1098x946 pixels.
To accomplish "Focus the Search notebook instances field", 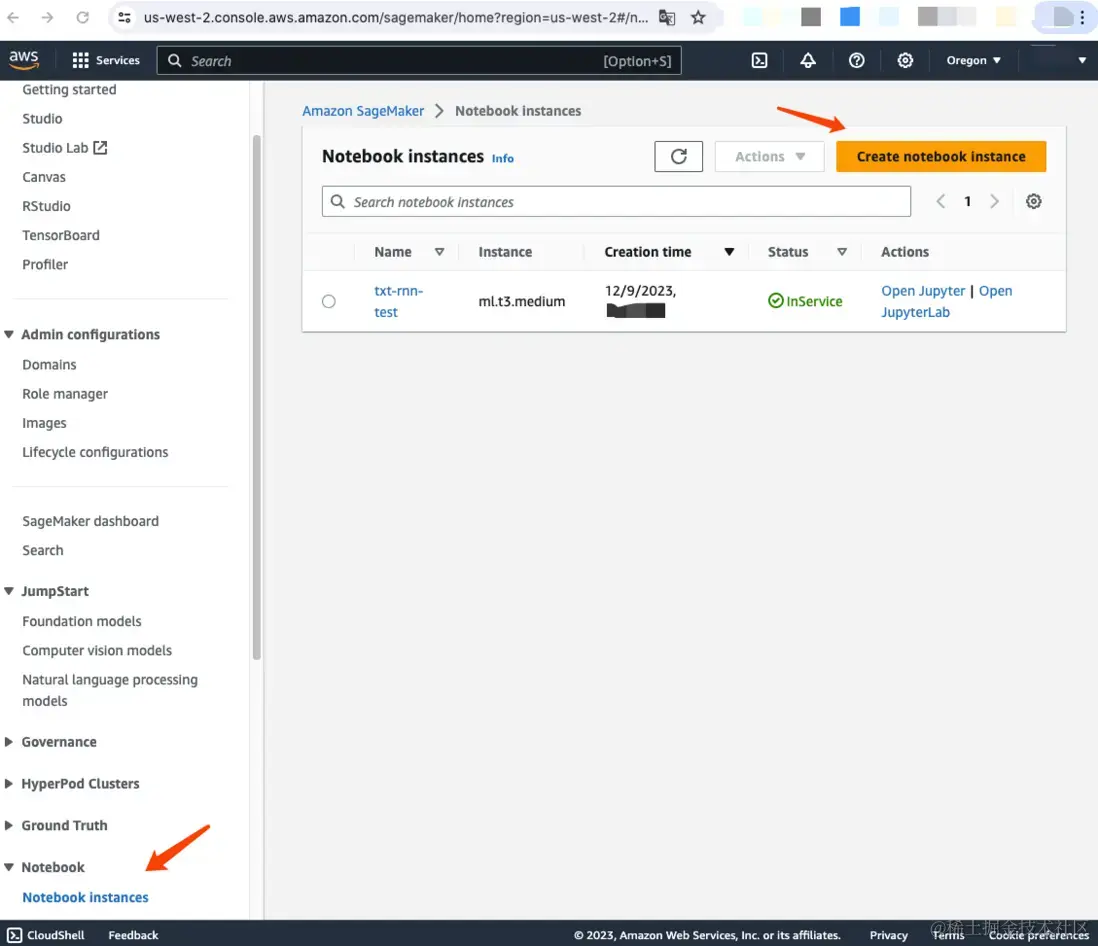I will click(616, 202).
